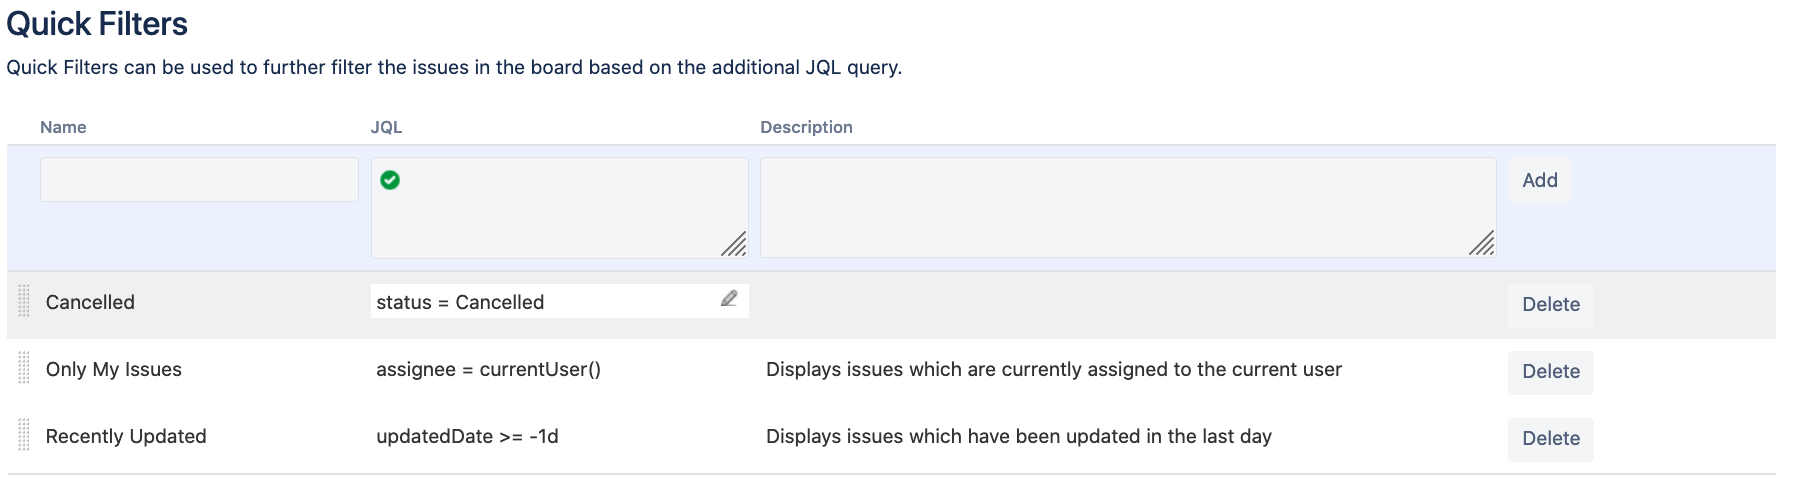This screenshot has width=1804, height=498.
Task: Click the Name column header
Action: point(63,127)
